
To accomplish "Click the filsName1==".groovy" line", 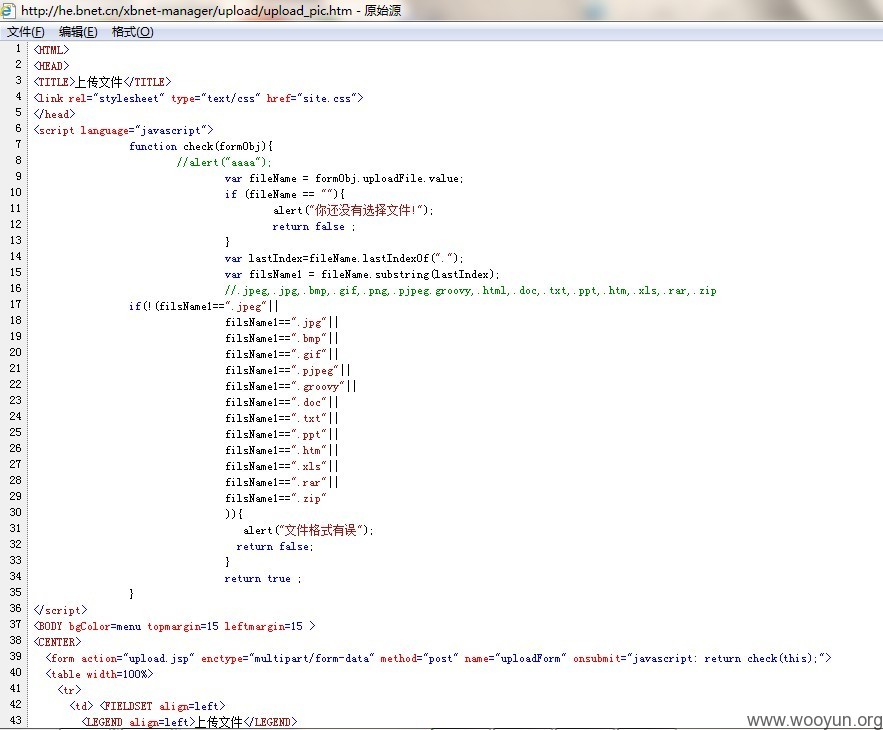I will click(x=291, y=386).
